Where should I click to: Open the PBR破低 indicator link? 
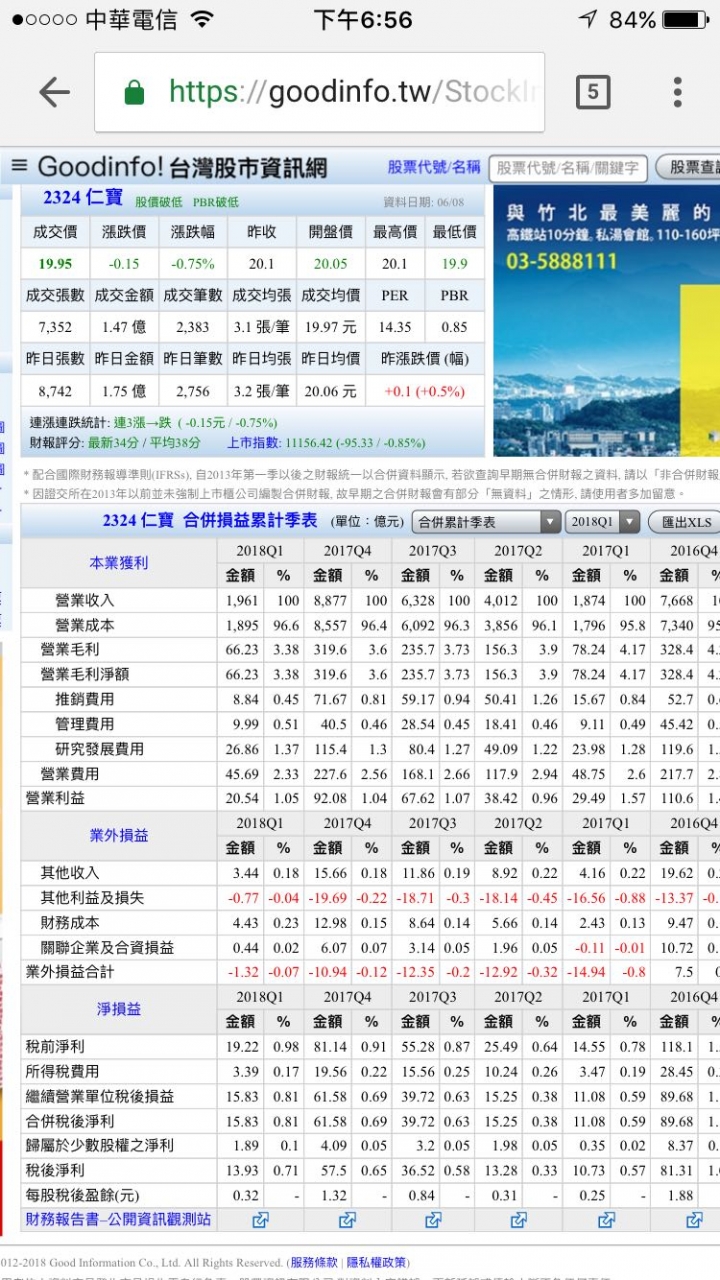click(216, 202)
